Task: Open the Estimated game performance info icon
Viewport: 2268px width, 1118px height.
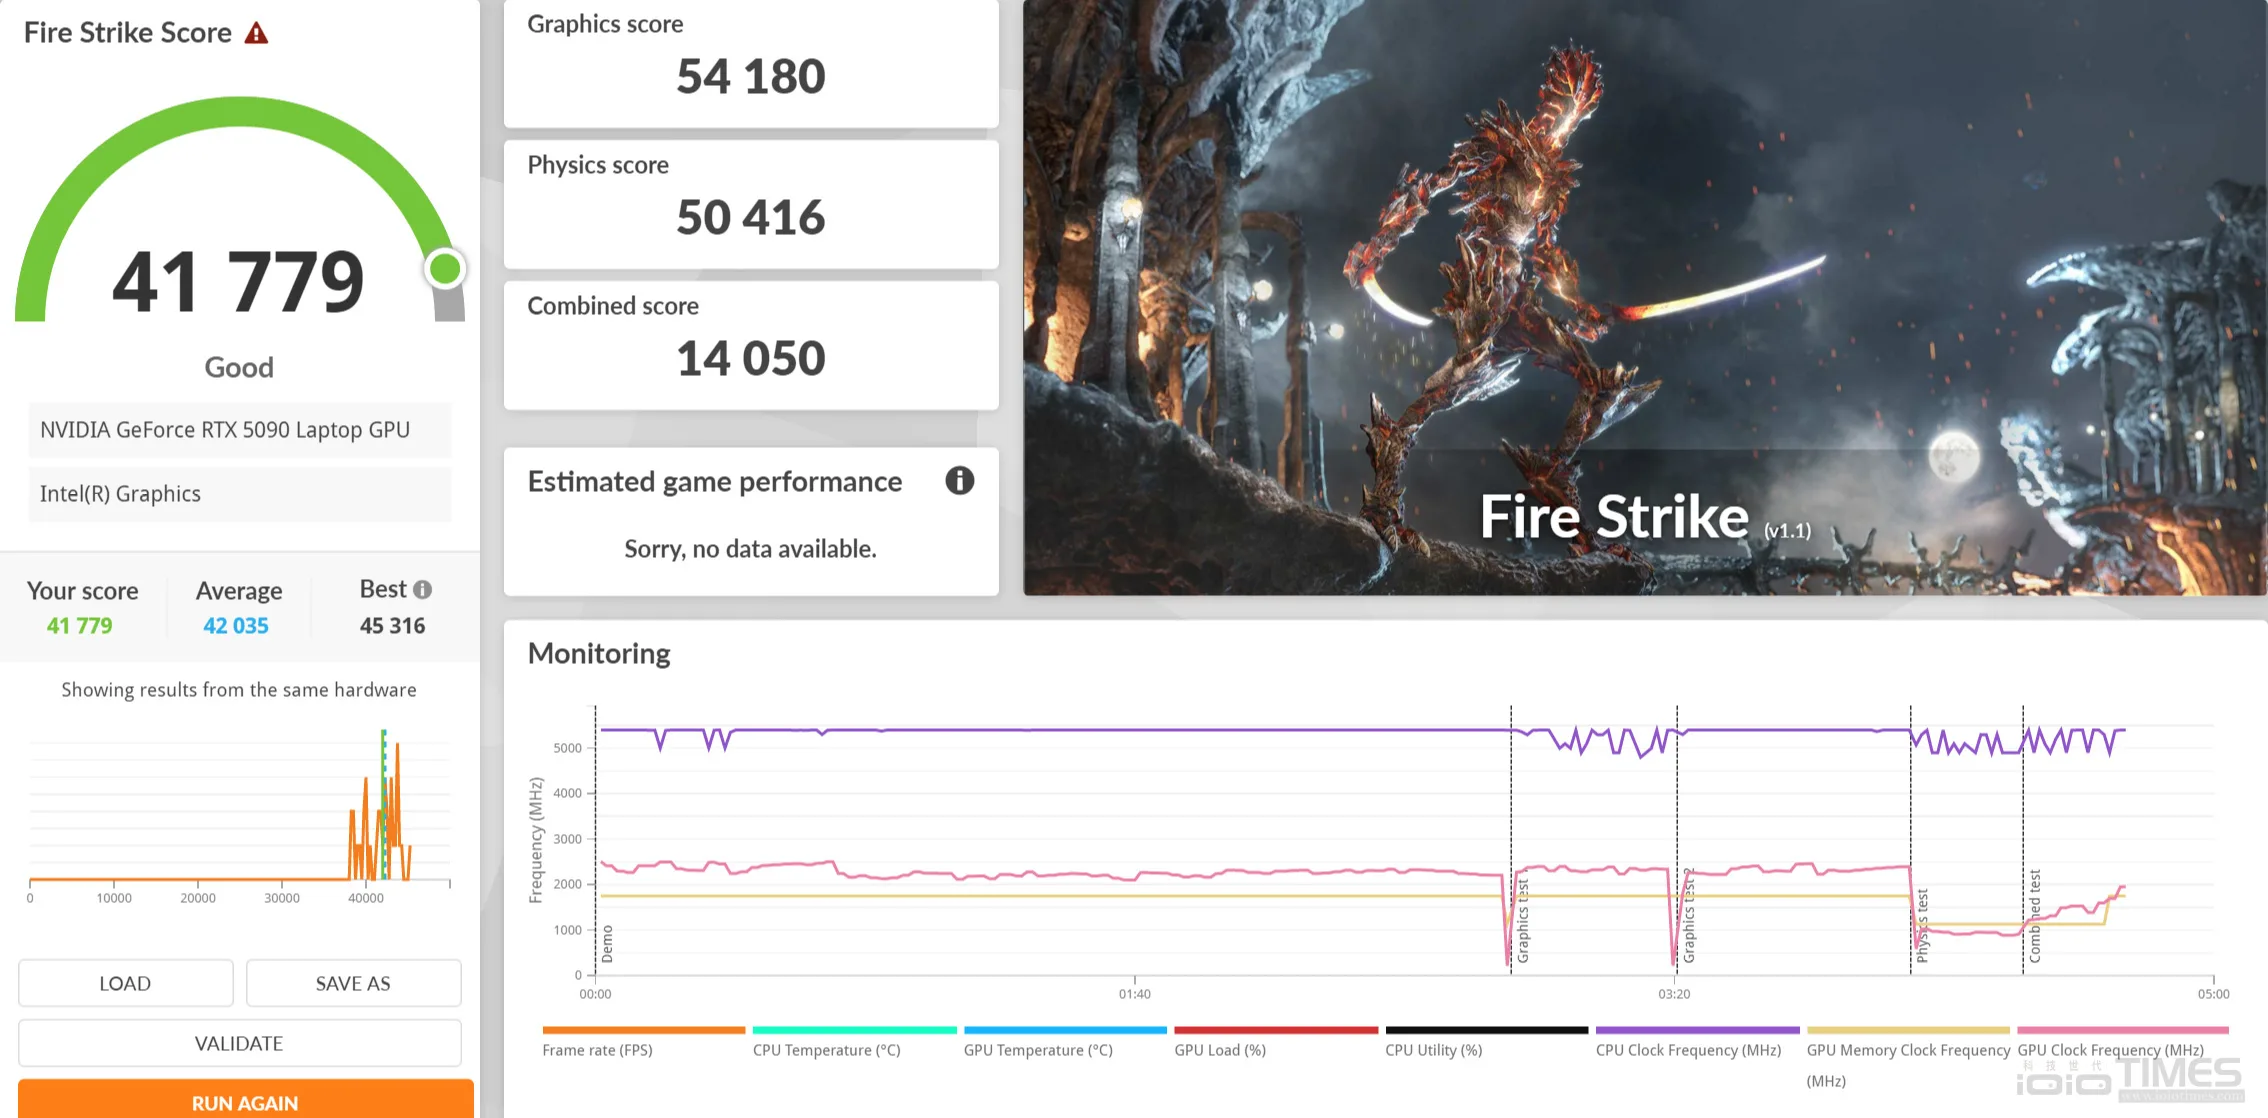Action: tap(959, 481)
